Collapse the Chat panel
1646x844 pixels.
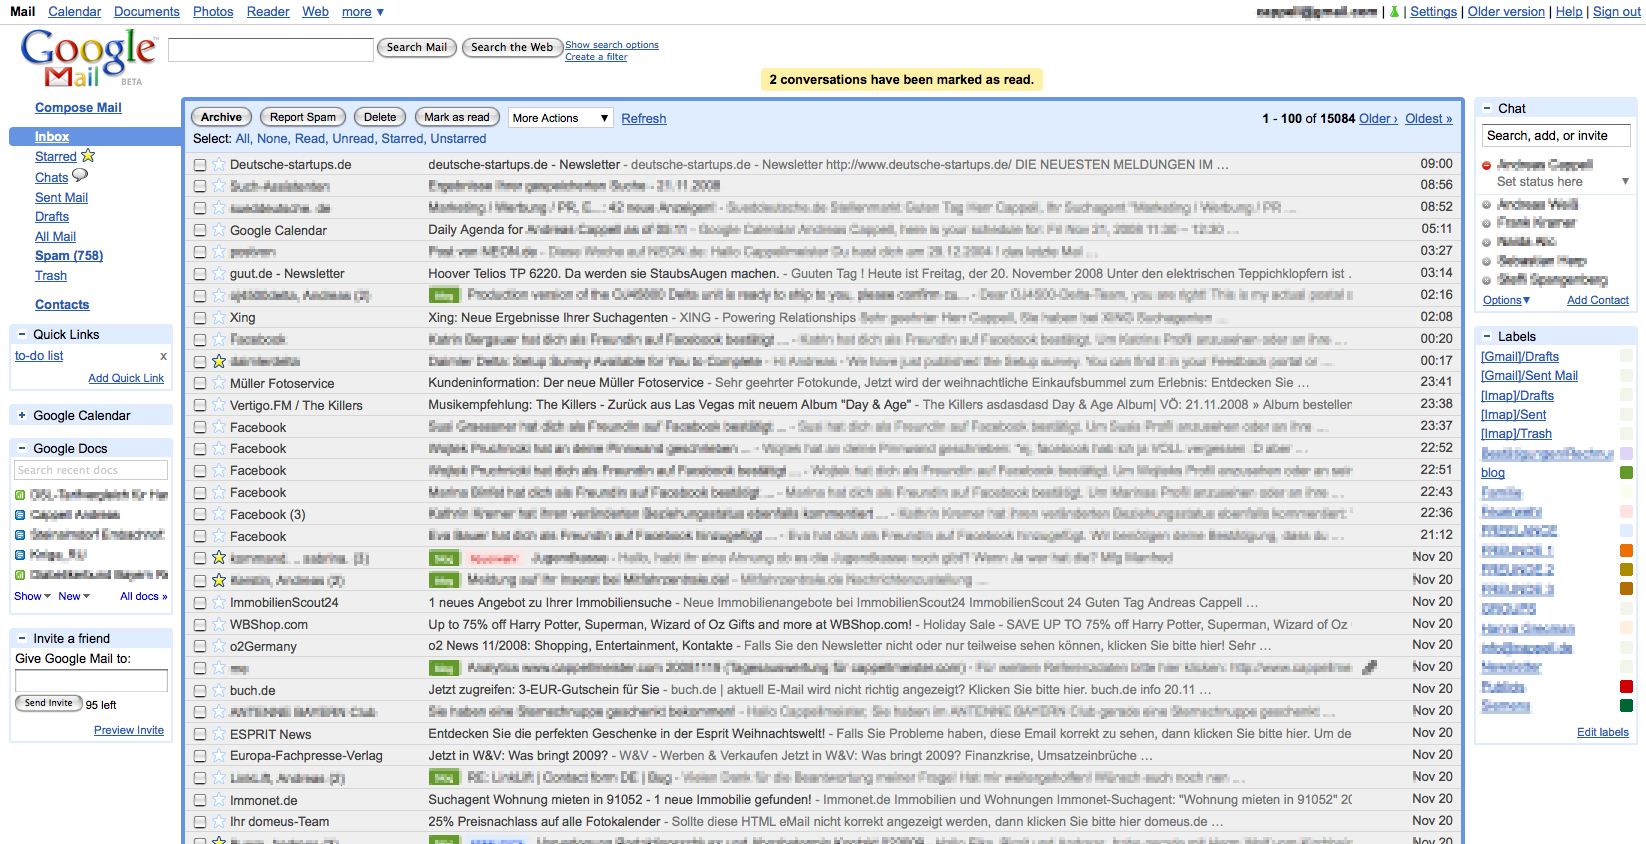[1487, 108]
